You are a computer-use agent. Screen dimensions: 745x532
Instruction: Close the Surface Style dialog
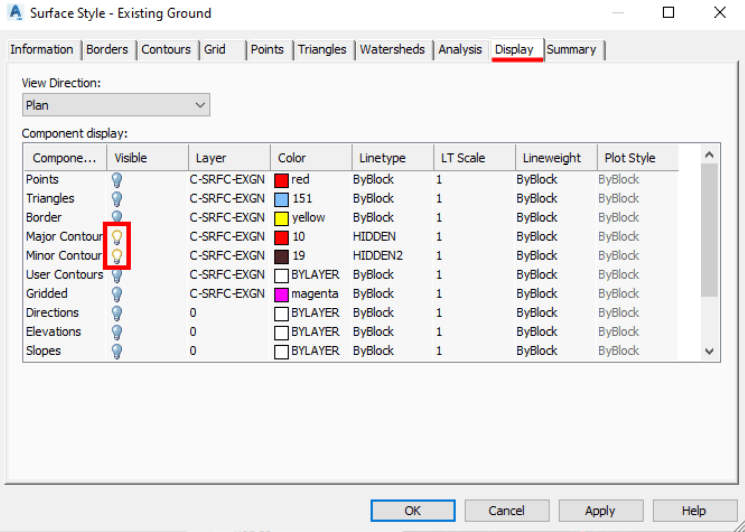[720, 13]
